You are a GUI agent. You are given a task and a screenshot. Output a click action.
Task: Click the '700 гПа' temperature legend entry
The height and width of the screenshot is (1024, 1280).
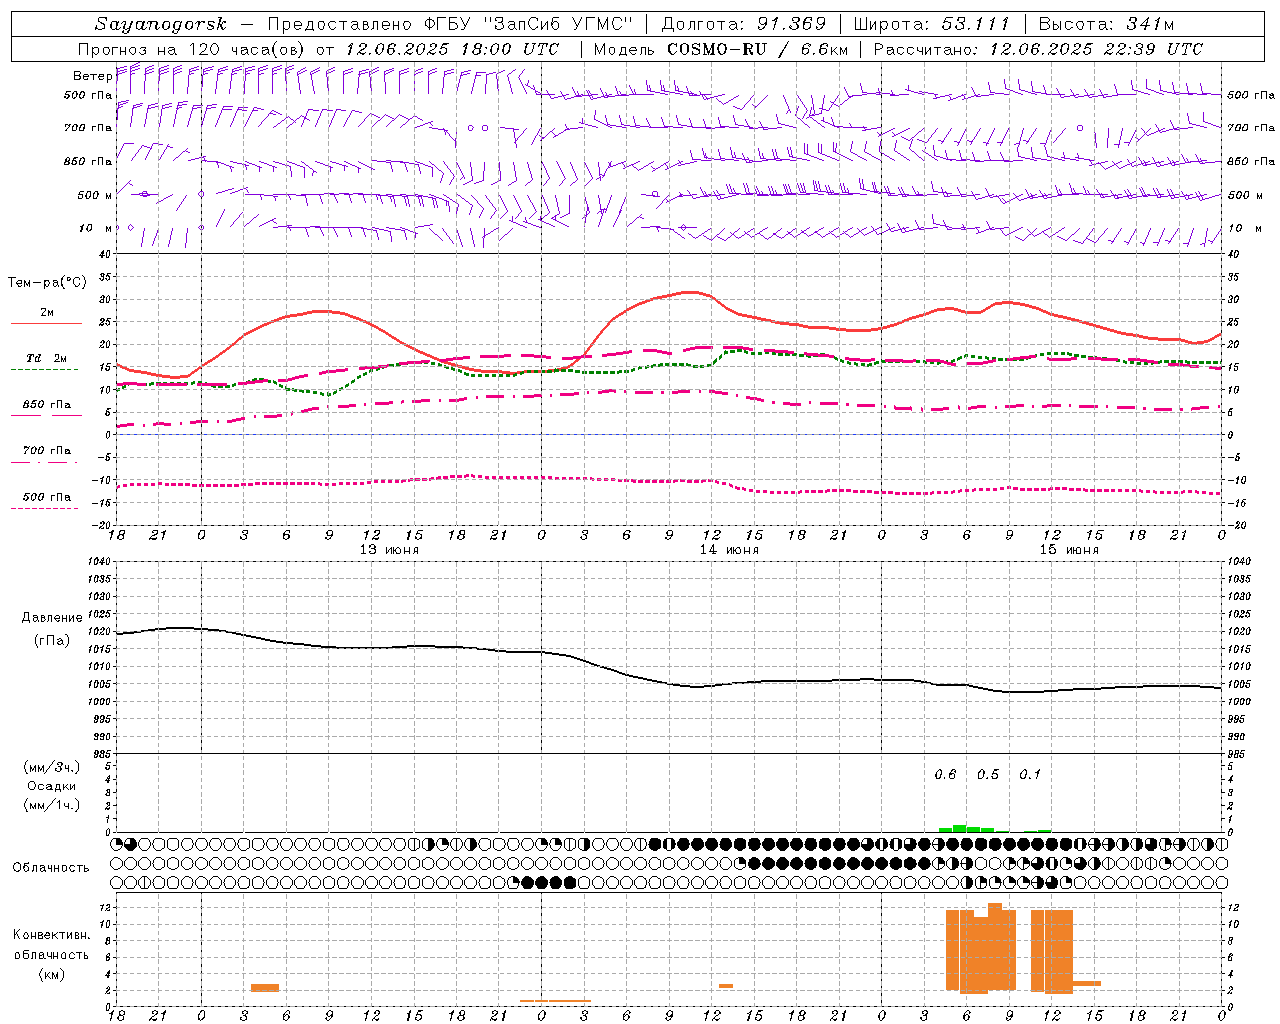pyautogui.click(x=47, y=451)
